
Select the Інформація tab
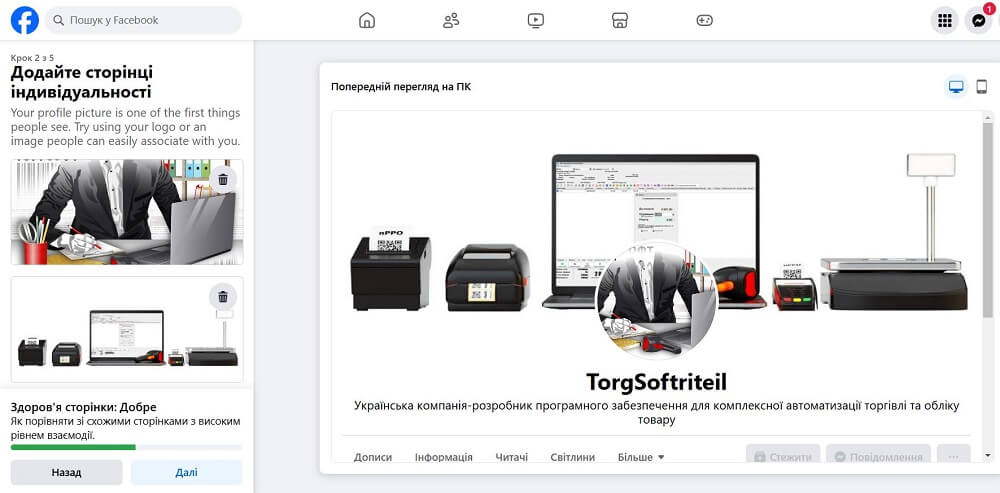tap(443, 457)
